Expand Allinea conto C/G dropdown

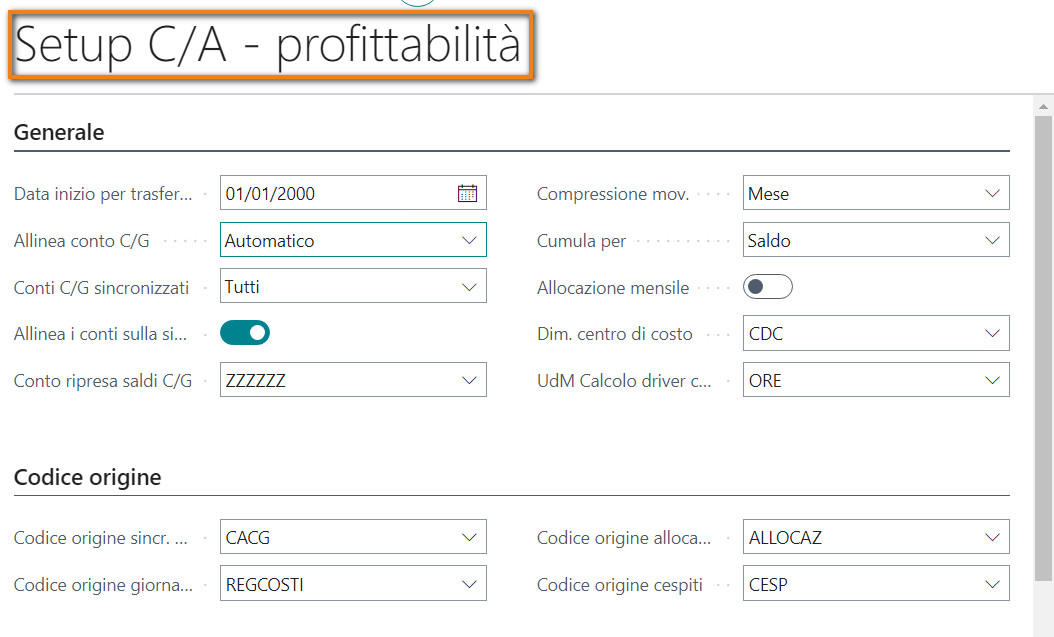tap(469, 240)
